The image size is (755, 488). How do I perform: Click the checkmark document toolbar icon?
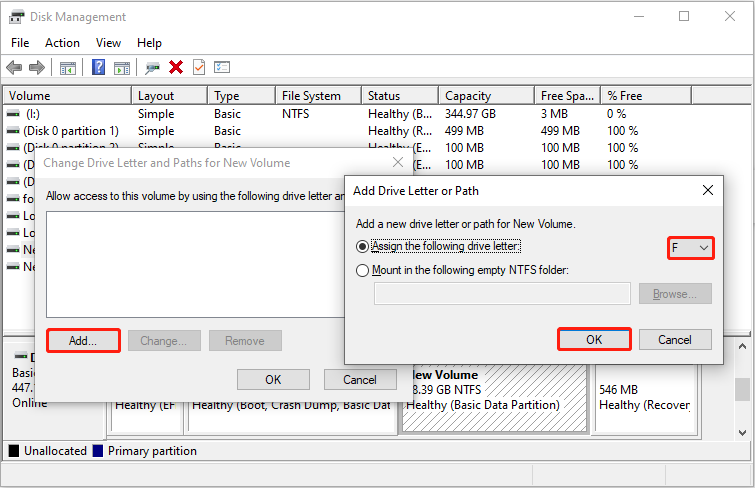[199, 67]
